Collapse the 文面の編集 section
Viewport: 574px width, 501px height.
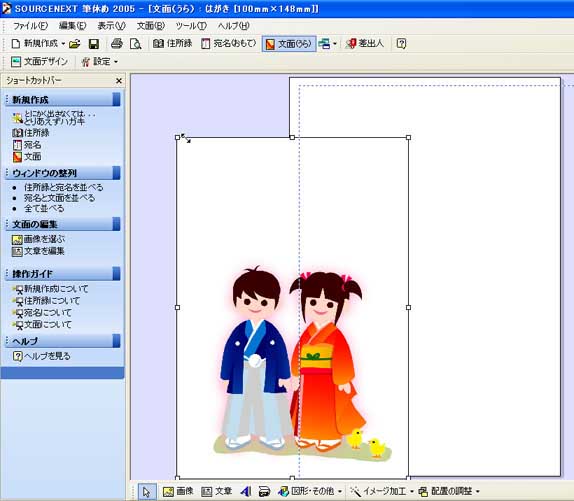point(116,224)
